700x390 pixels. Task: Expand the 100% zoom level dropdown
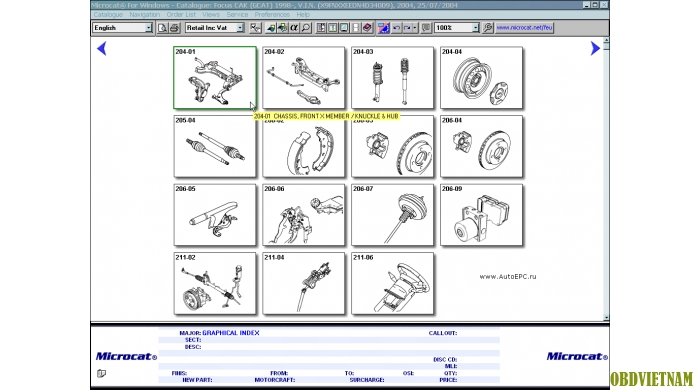(457, 28)
